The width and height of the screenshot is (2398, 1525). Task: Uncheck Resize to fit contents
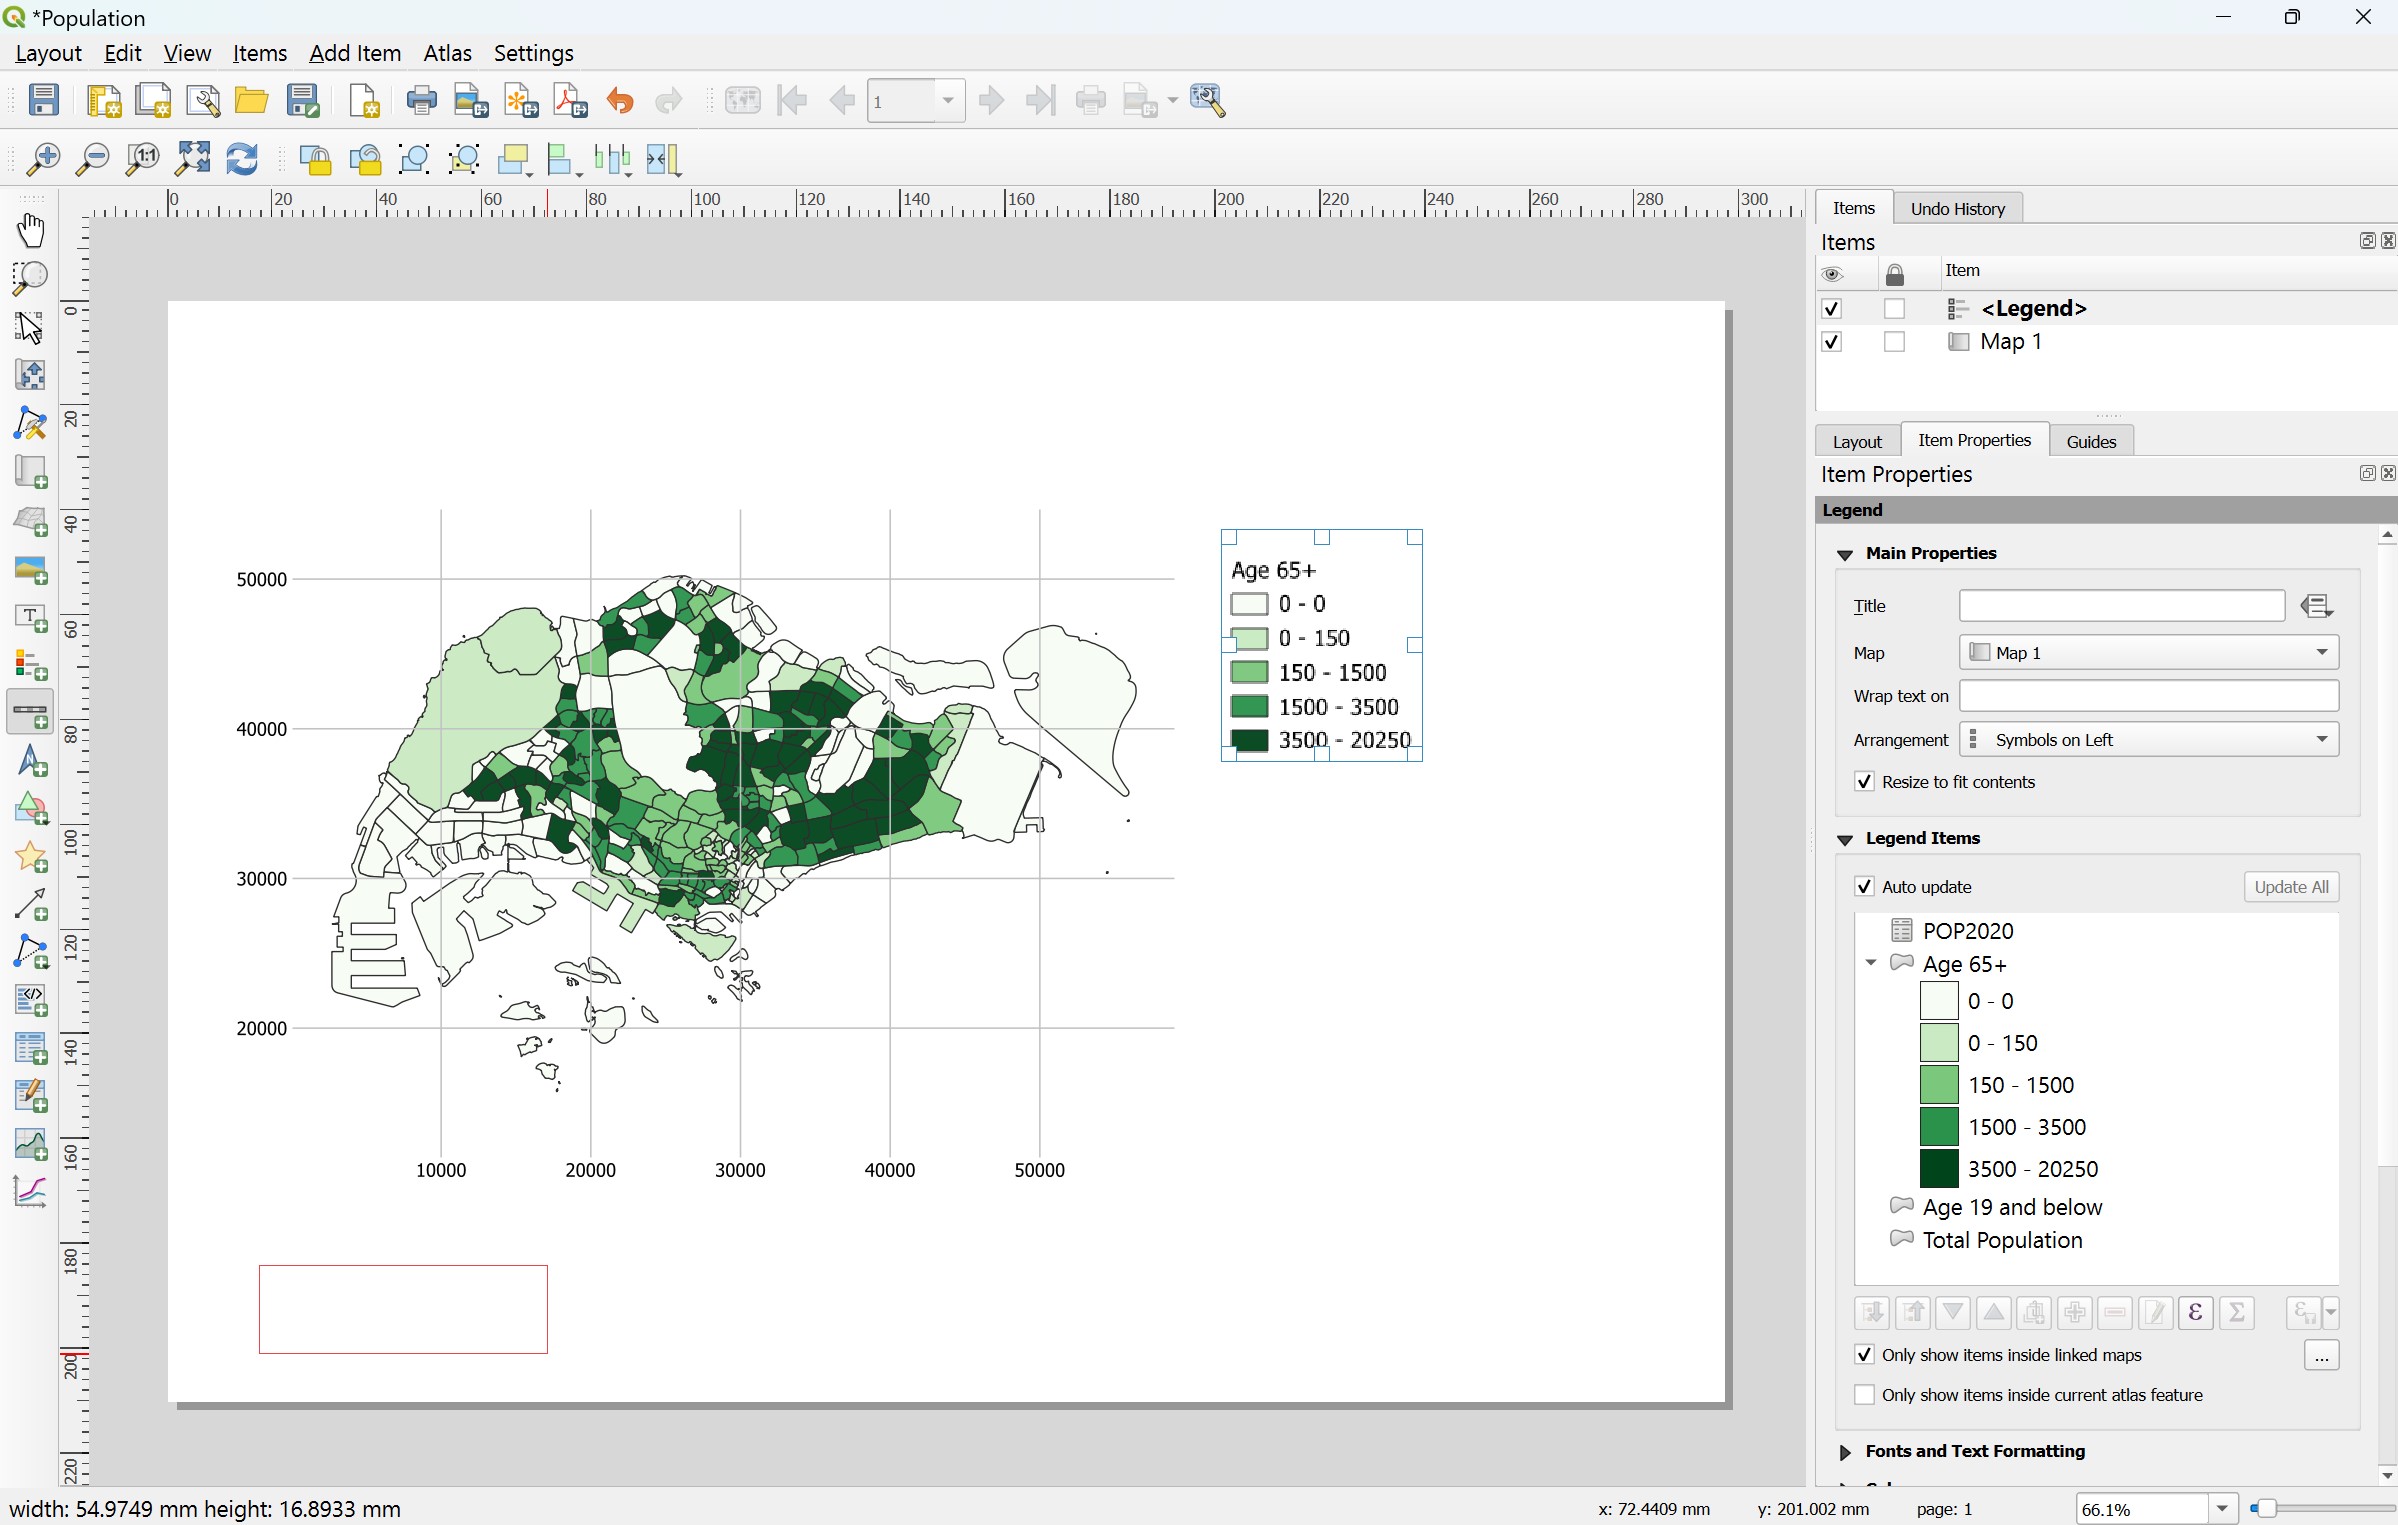pos(1864,782)
